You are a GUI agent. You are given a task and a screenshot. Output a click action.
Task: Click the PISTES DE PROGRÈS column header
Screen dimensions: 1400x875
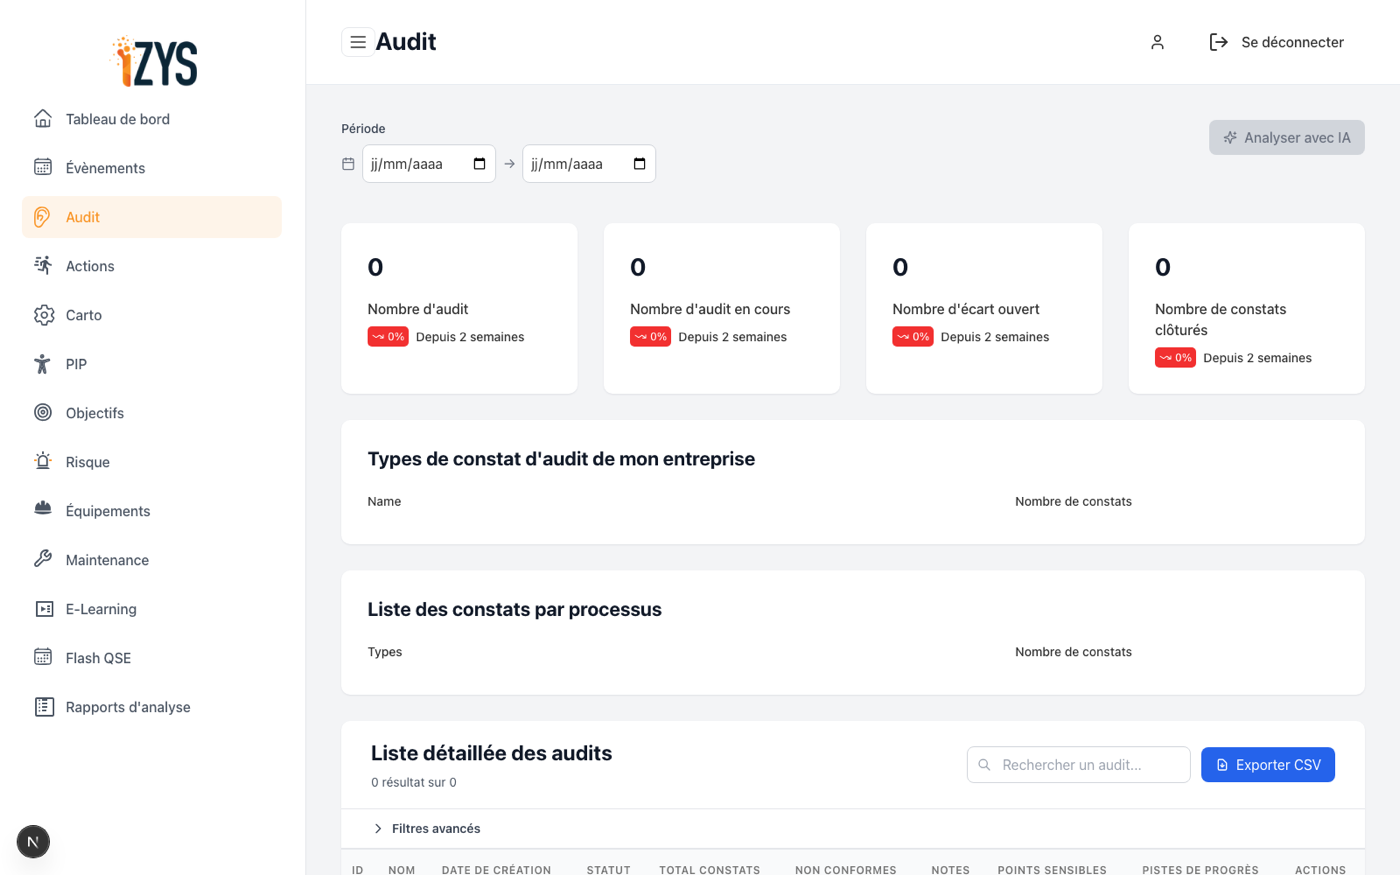[x=1200, y=870]
